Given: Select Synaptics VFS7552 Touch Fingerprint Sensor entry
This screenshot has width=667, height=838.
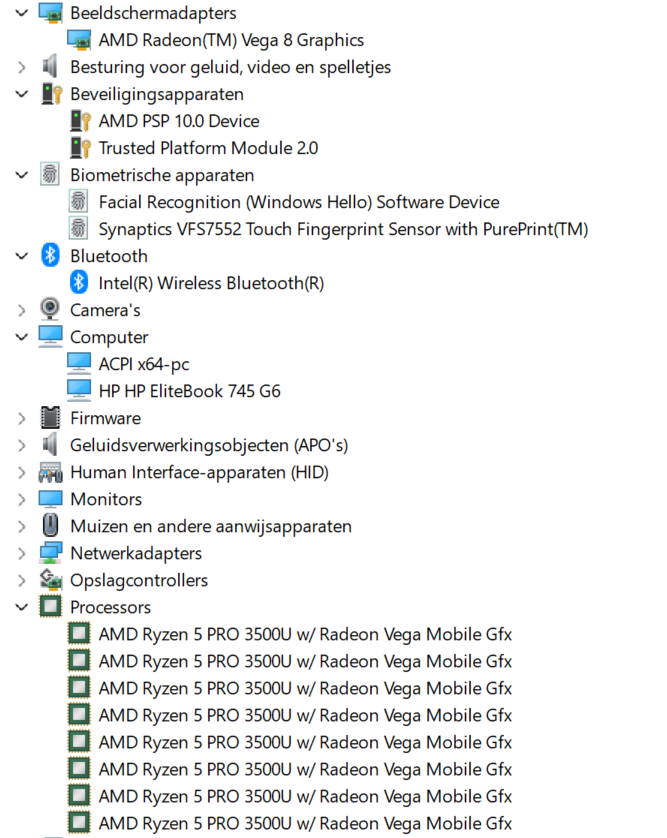Looking at the screenshot, I should 342,229.
